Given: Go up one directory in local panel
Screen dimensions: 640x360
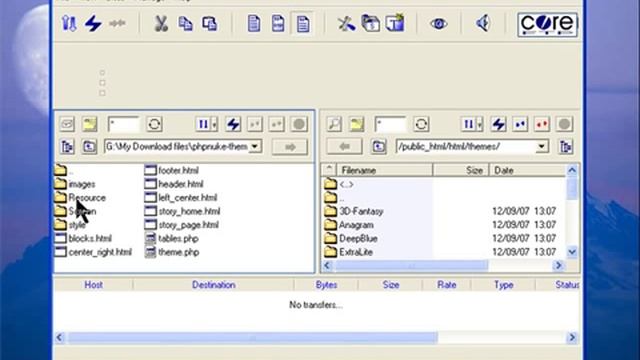Looking at the screenshot, I should [89, 147].
